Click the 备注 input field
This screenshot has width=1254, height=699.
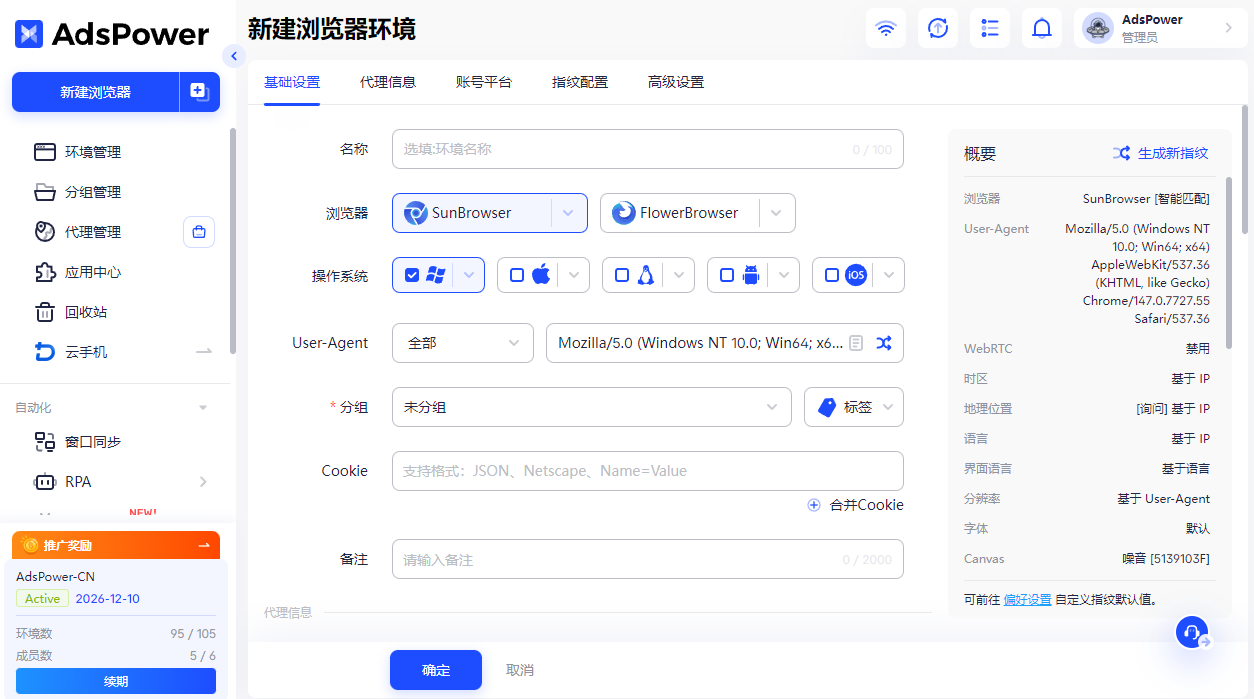point(648,560)
